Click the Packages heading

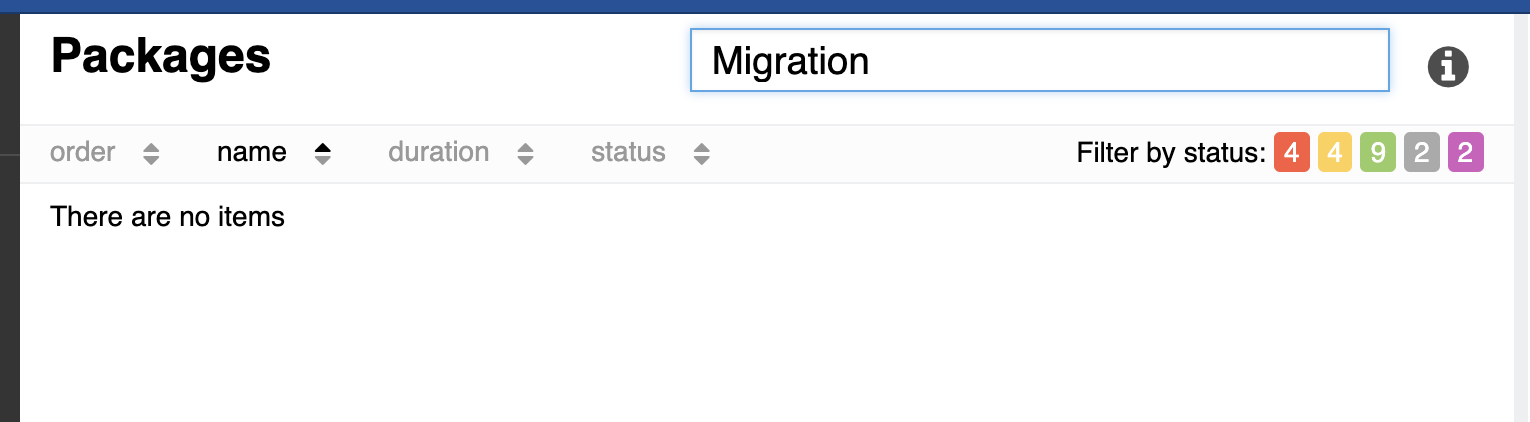click(161, 56)
